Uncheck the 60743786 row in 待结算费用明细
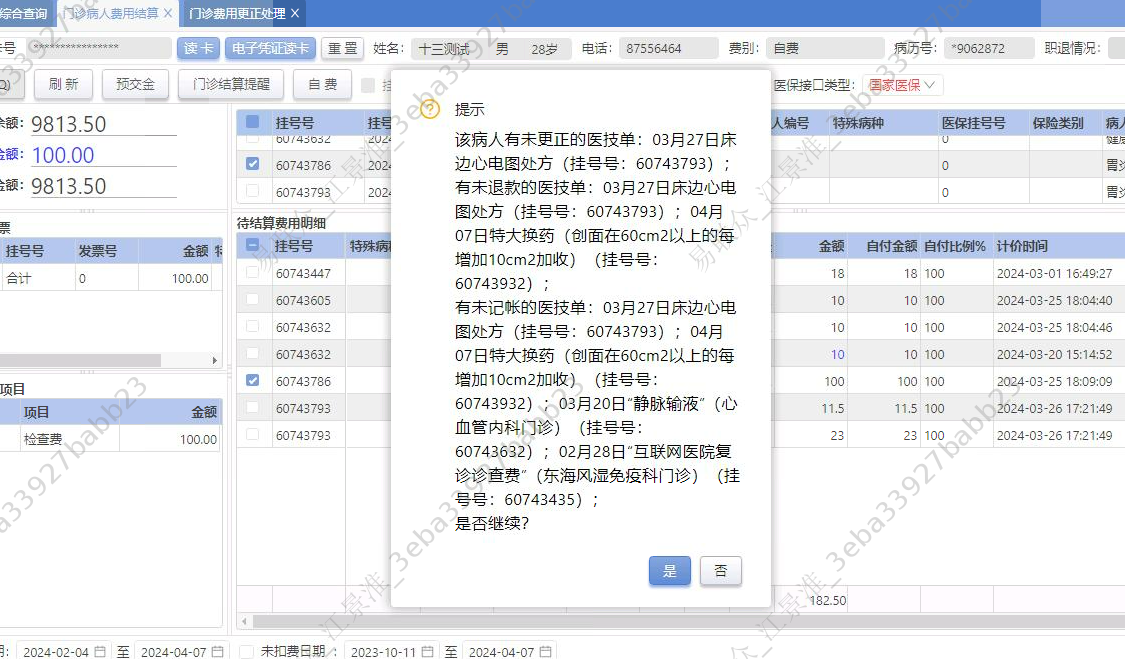 tap(253, 380)
